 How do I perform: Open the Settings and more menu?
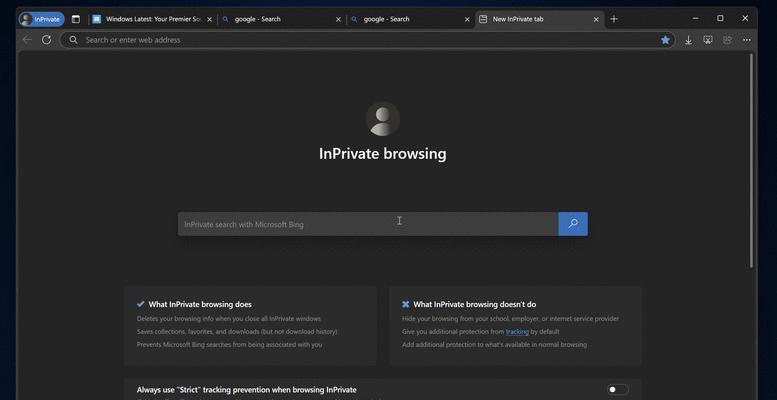coord(747,40)
